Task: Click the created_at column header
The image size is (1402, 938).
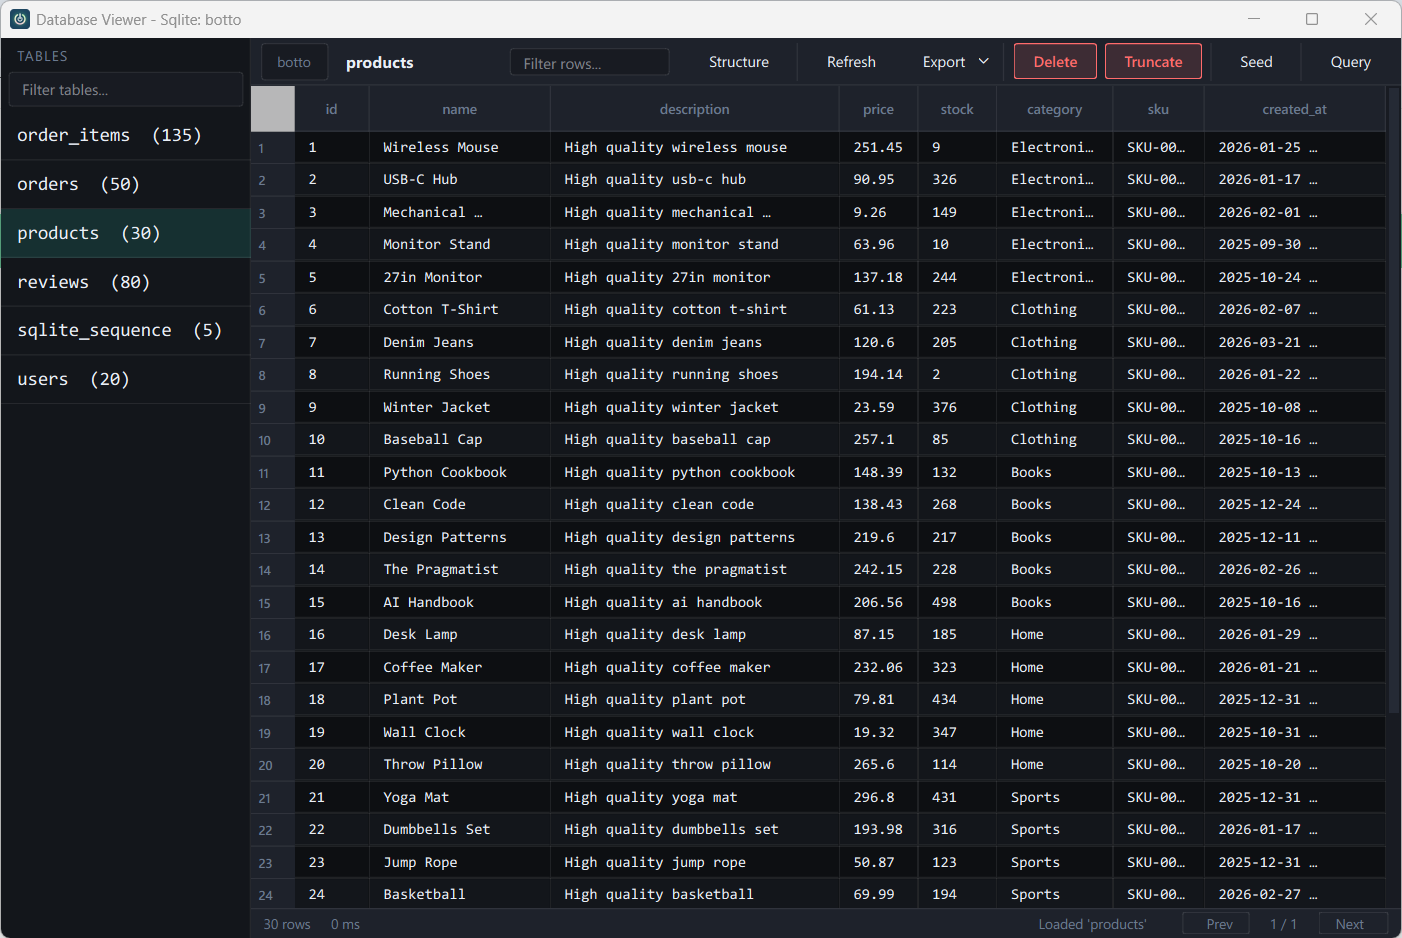Action: (x=1295, y=109)
